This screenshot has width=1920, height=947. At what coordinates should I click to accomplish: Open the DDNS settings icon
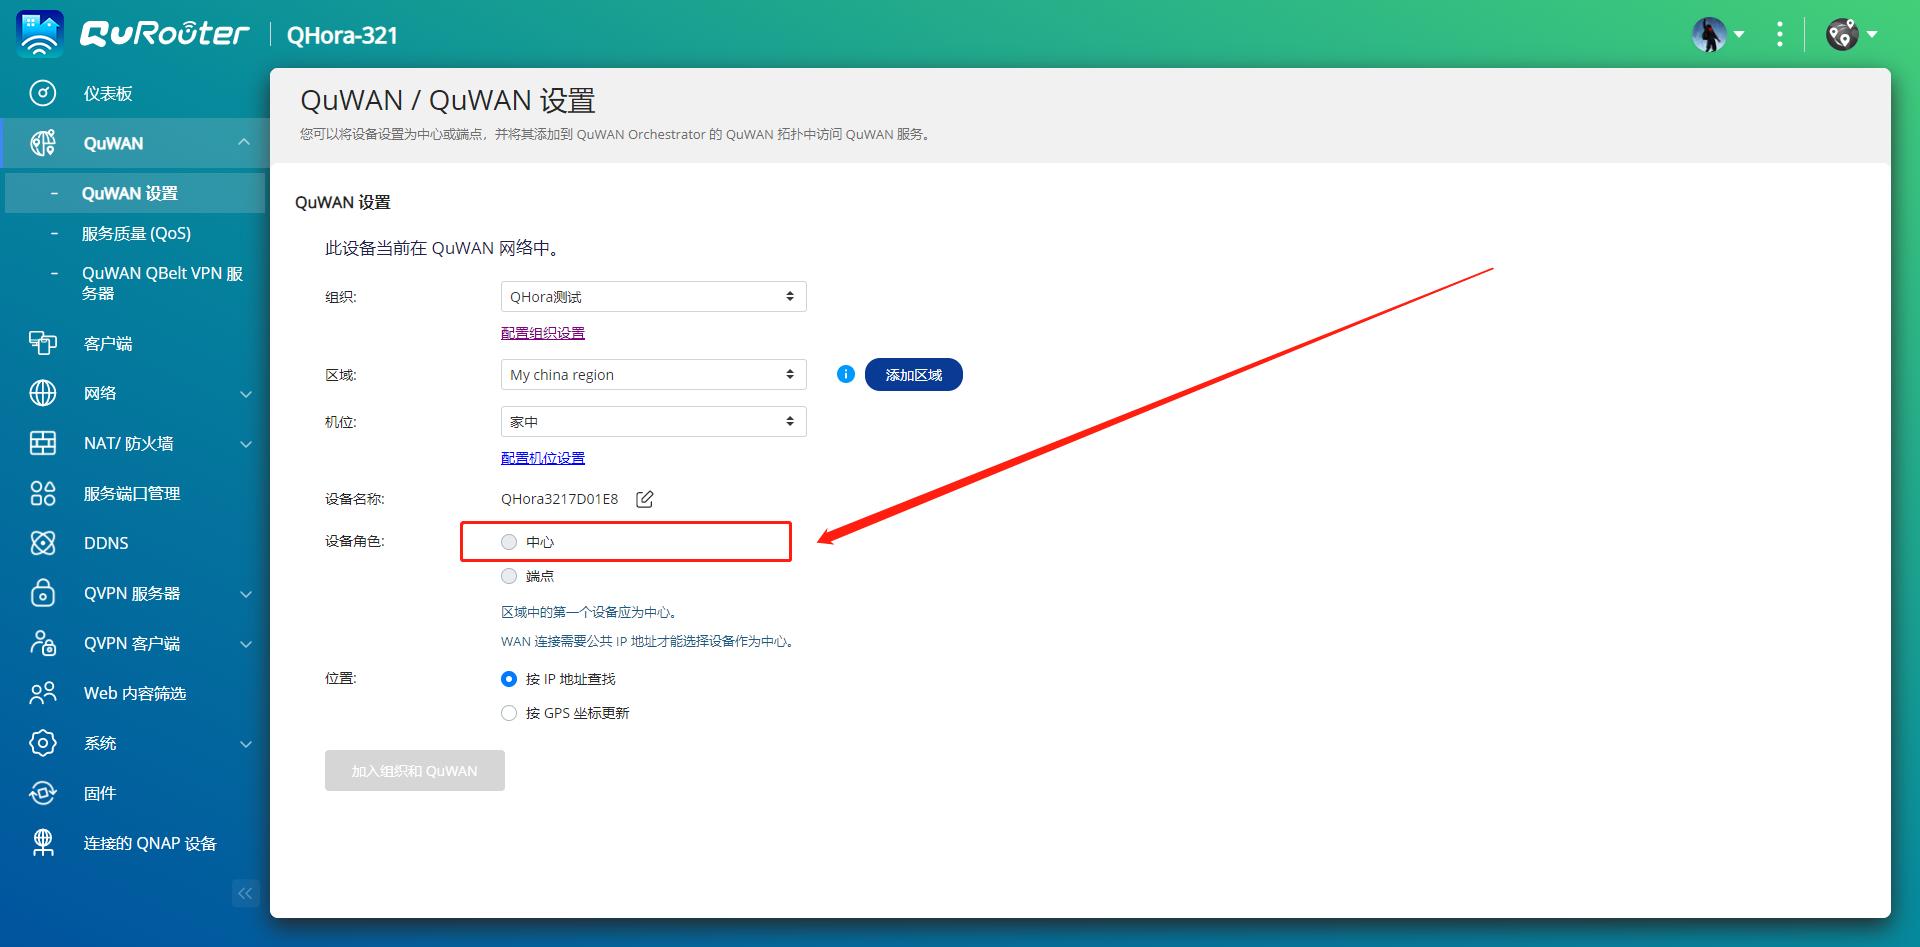click(x=42, y=543)
